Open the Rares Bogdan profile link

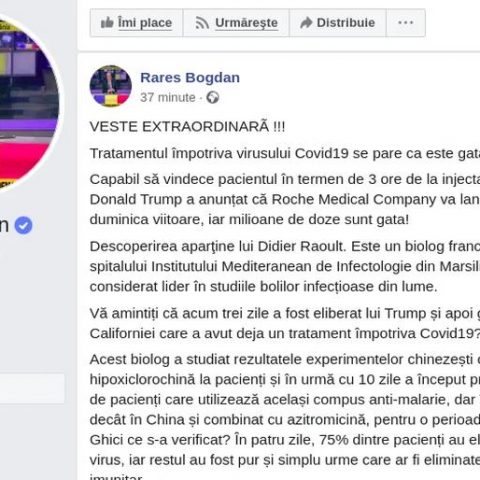tap(190, 78)
